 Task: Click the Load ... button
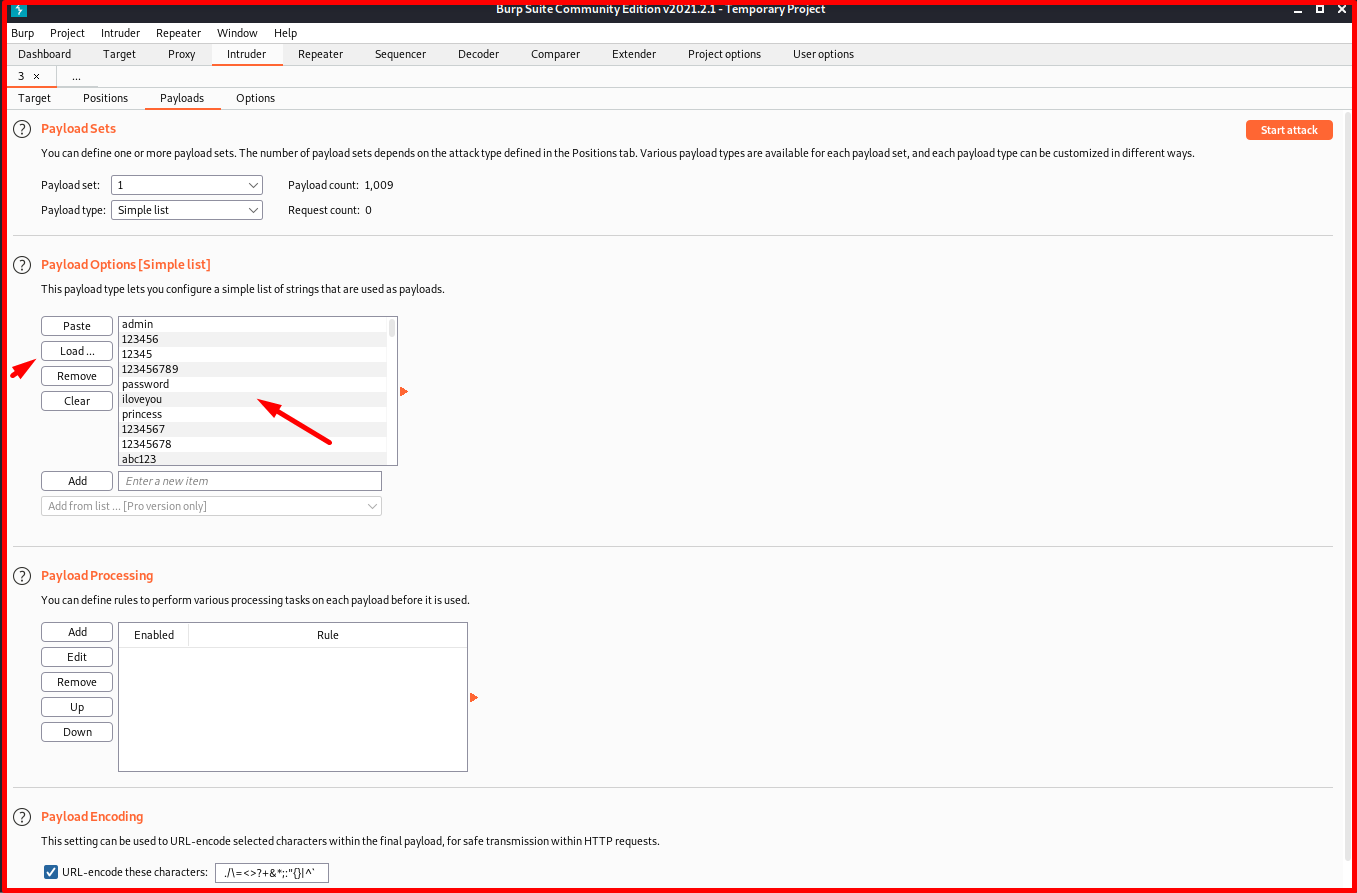coord(77,351)
